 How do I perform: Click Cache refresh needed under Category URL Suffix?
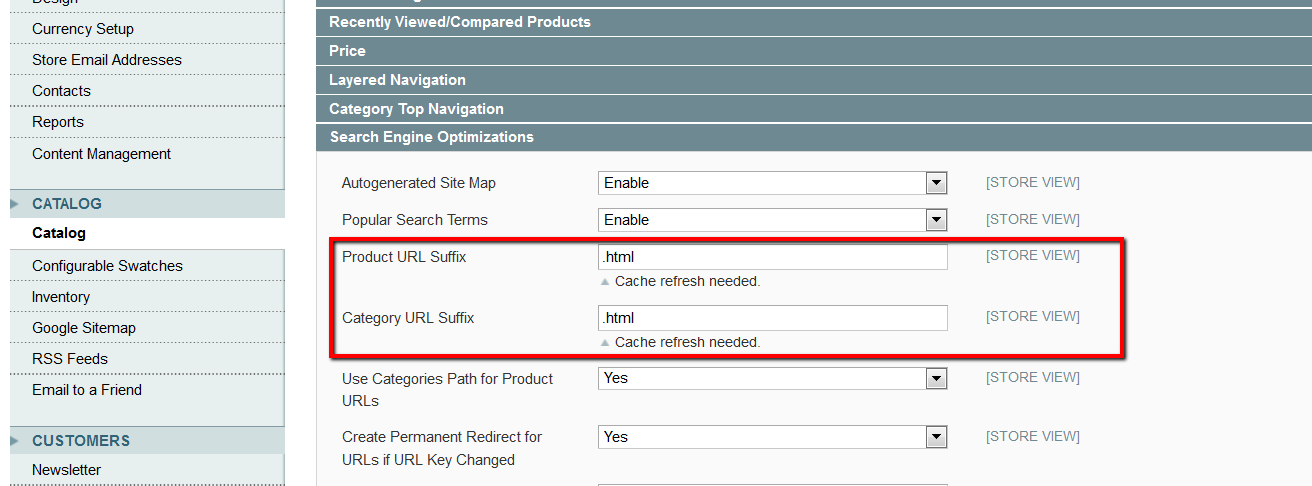click(x=687, y=343)
